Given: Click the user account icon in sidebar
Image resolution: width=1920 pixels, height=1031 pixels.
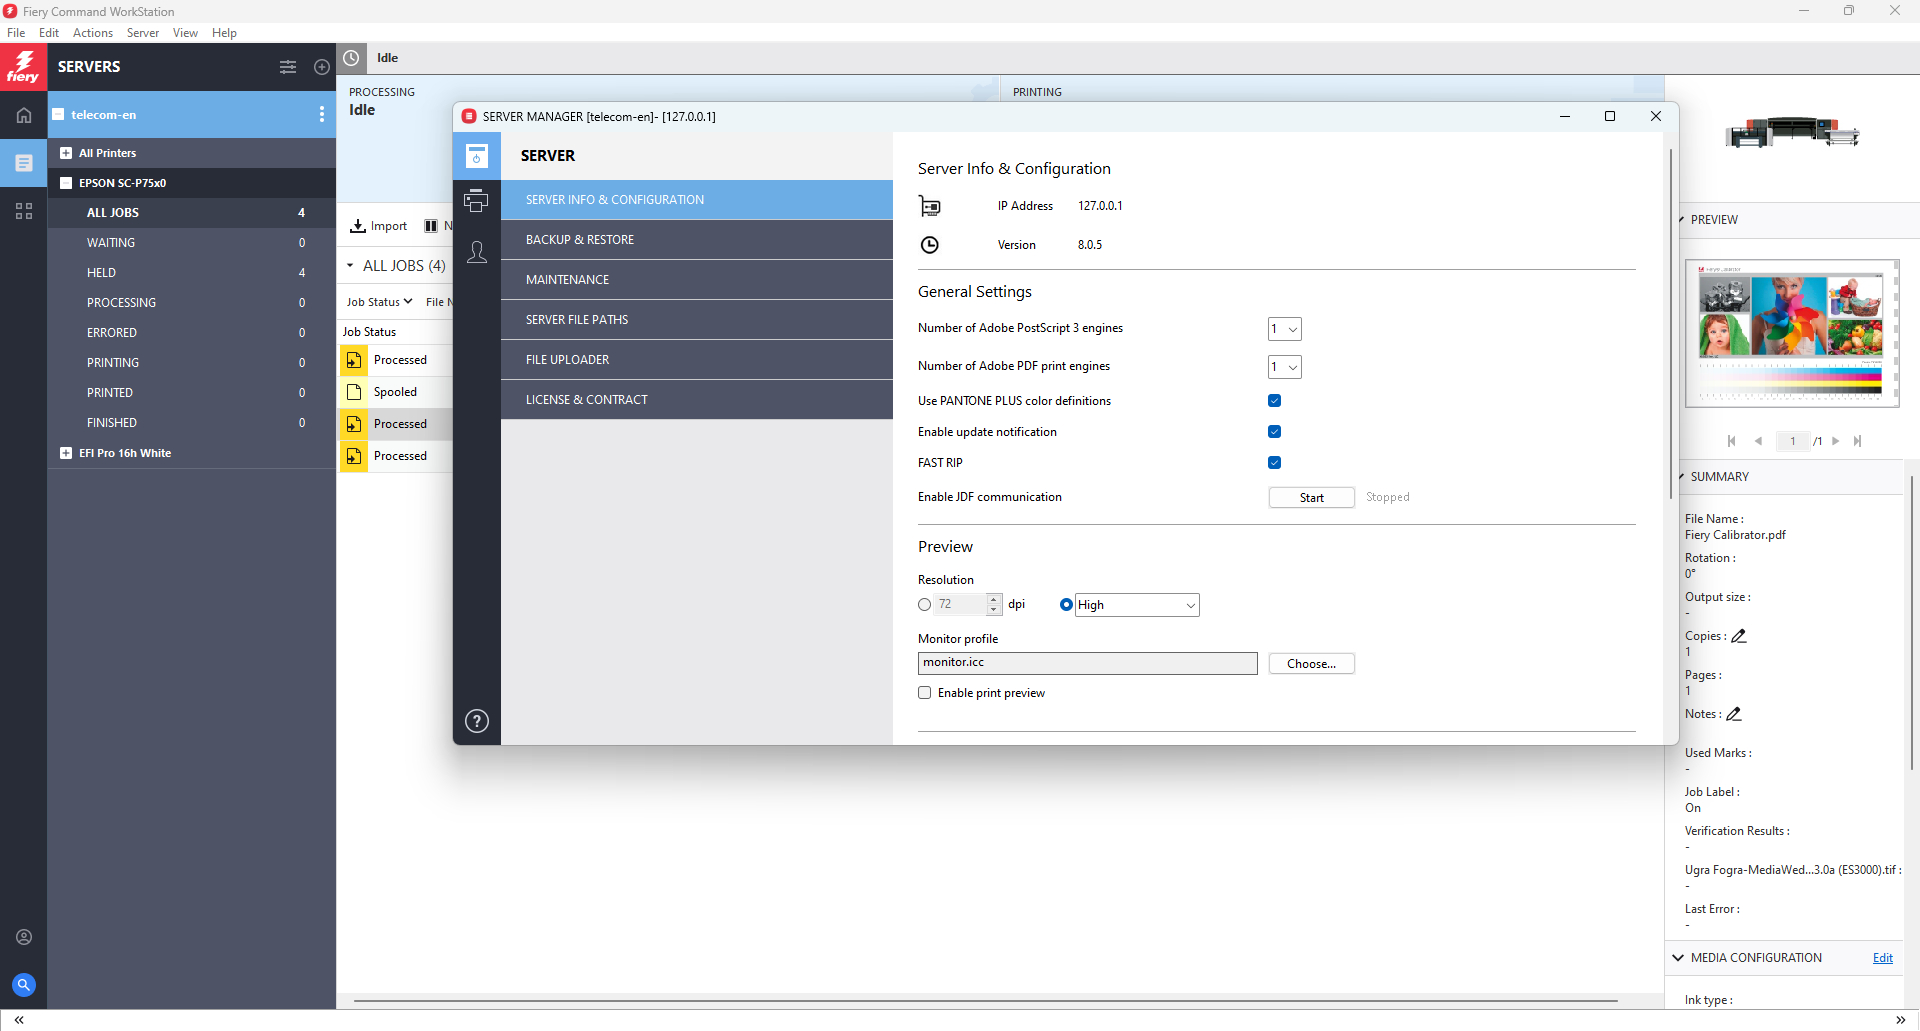Looking at the screenshot, I should (x=24, y=937).
